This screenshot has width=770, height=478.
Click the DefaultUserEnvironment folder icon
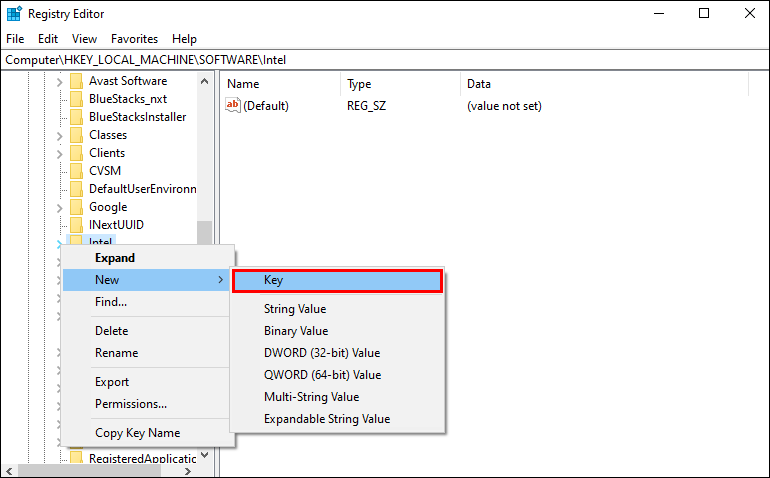76,189
